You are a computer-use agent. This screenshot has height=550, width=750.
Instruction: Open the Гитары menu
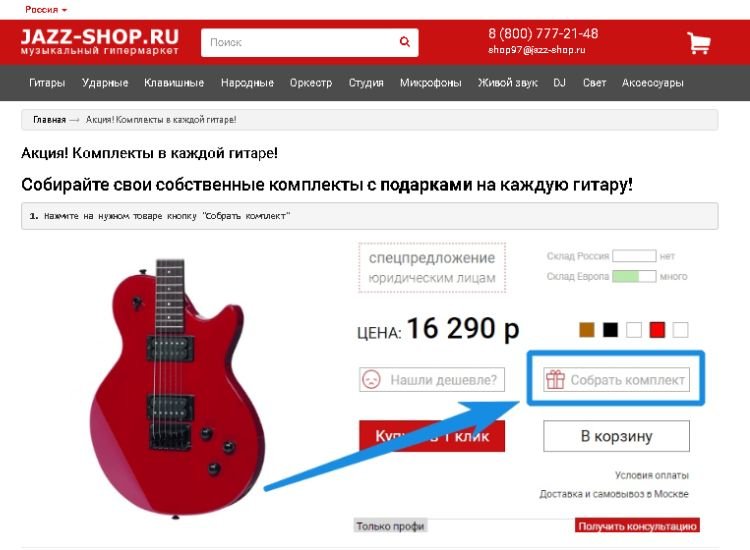[47, 83]
